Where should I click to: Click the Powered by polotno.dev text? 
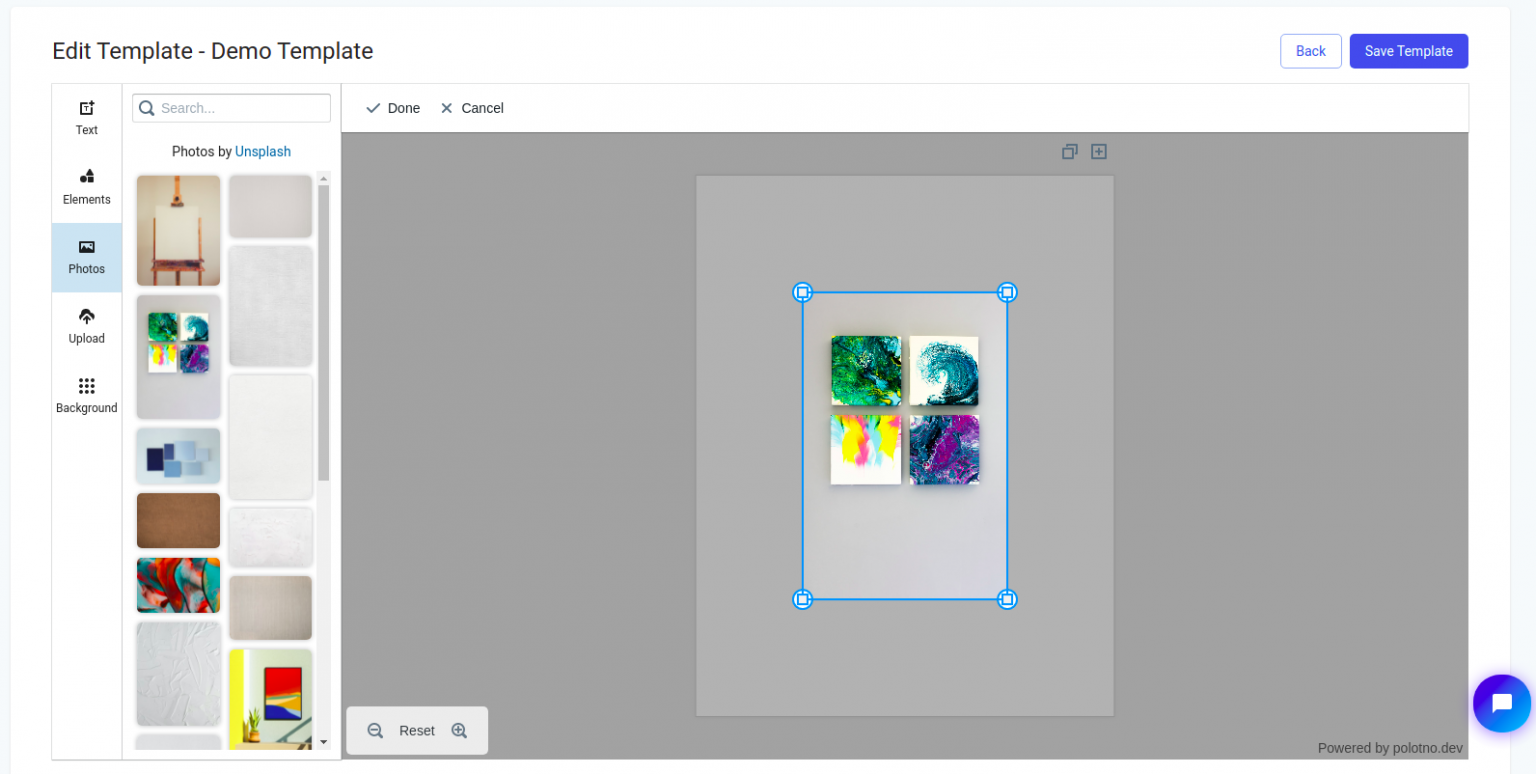pos(1390,748)
